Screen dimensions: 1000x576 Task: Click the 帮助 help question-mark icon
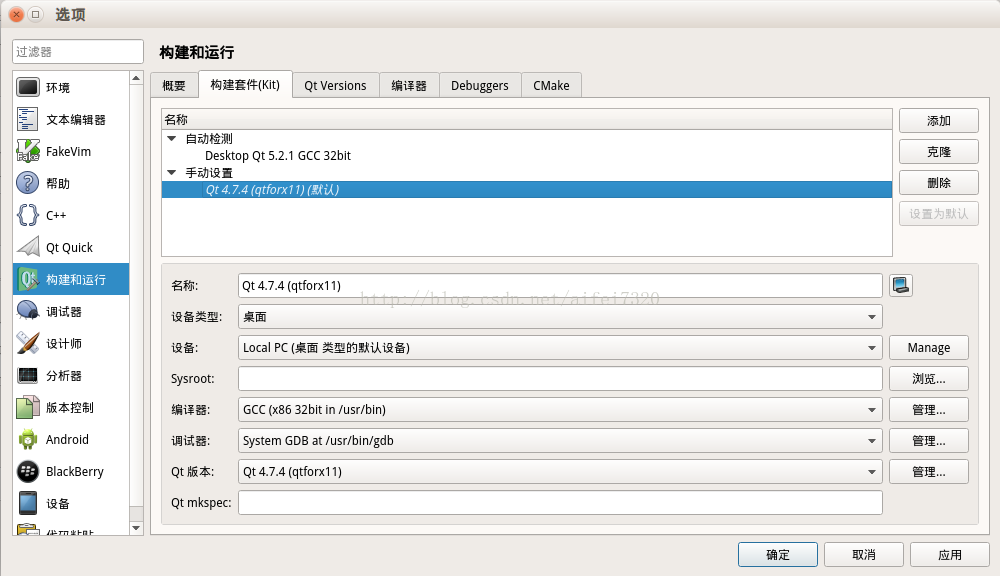pos(28,183)
